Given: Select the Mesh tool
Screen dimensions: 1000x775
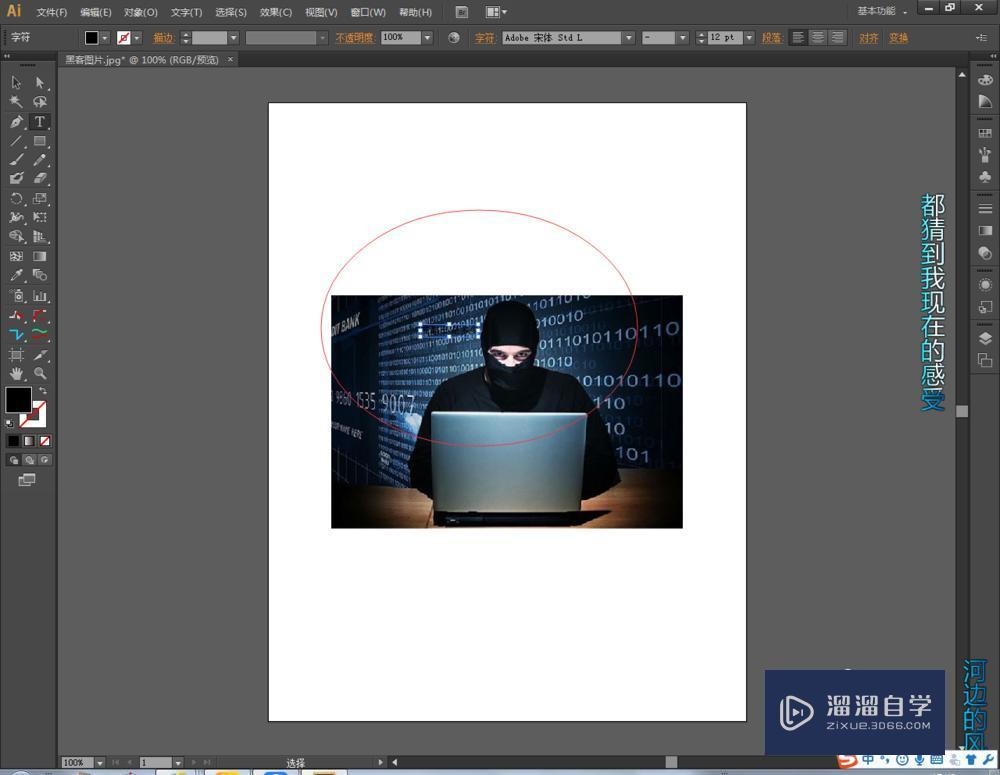Looking at the screenshot, I should pyautogui.click(x=17, y=256).
